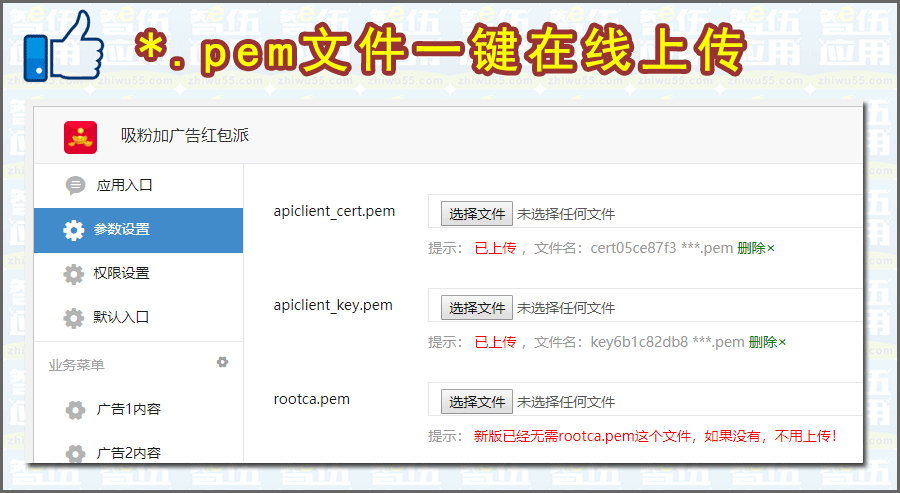Click the 业务菜单 section header
Screen dimensions: 900x493
pyautogui.click(x=76, y=365)
